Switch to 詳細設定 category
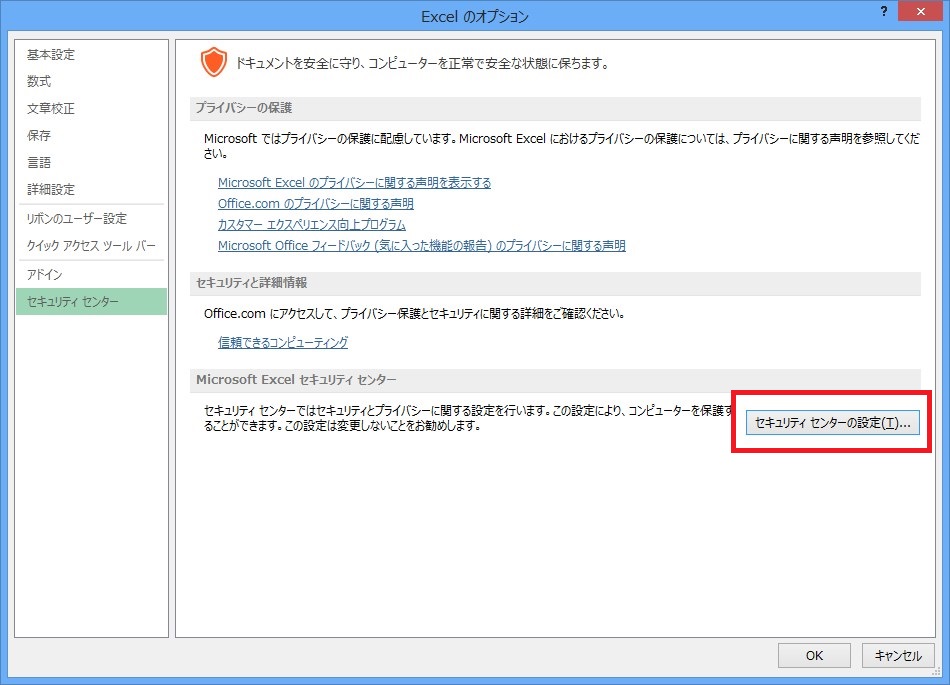This screenshot has height=685, width=950. [x=91, y=190]
